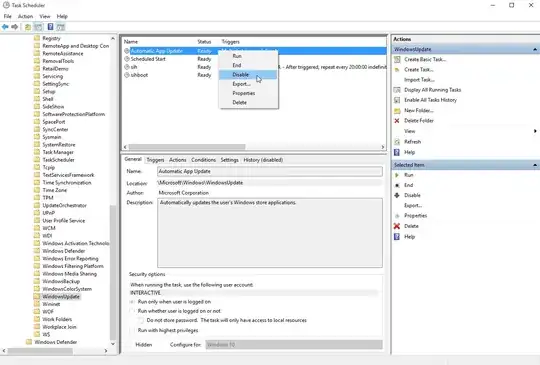Click the New Folder icon in Actions

pos(397,111)
